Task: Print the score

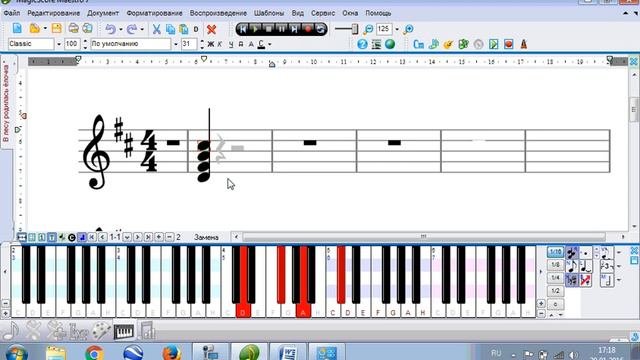Action: (x=73, y=29)
